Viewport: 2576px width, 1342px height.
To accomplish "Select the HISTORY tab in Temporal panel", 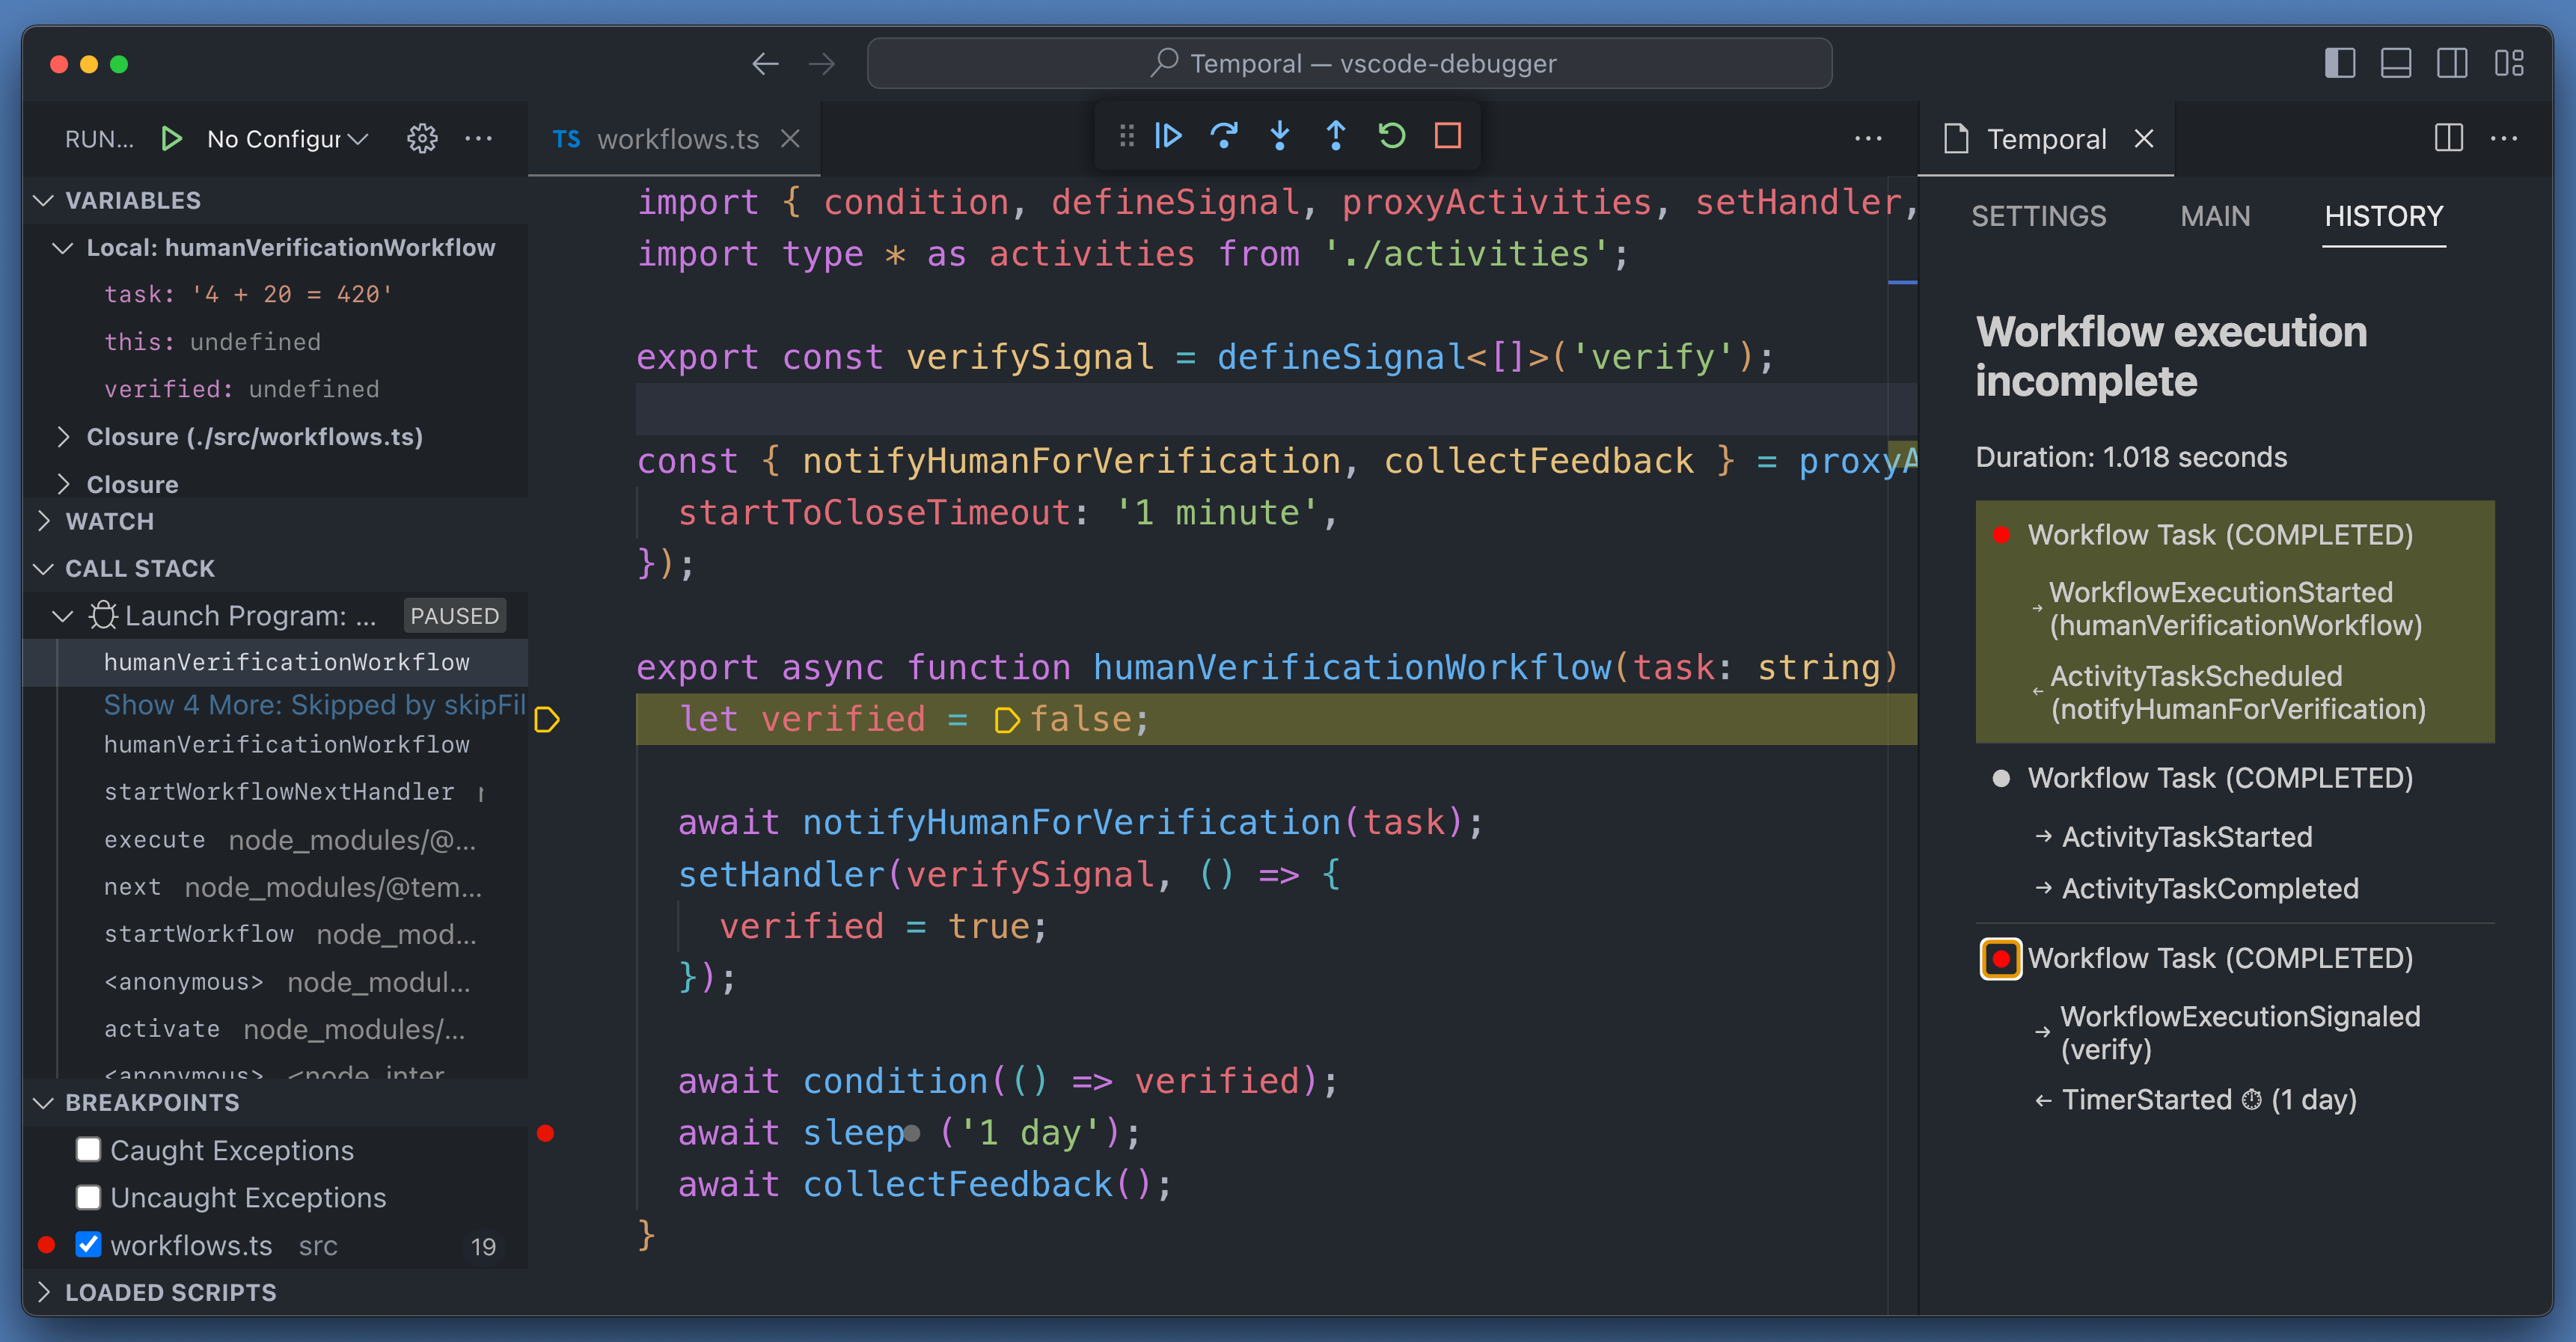I will [2380, 216].
